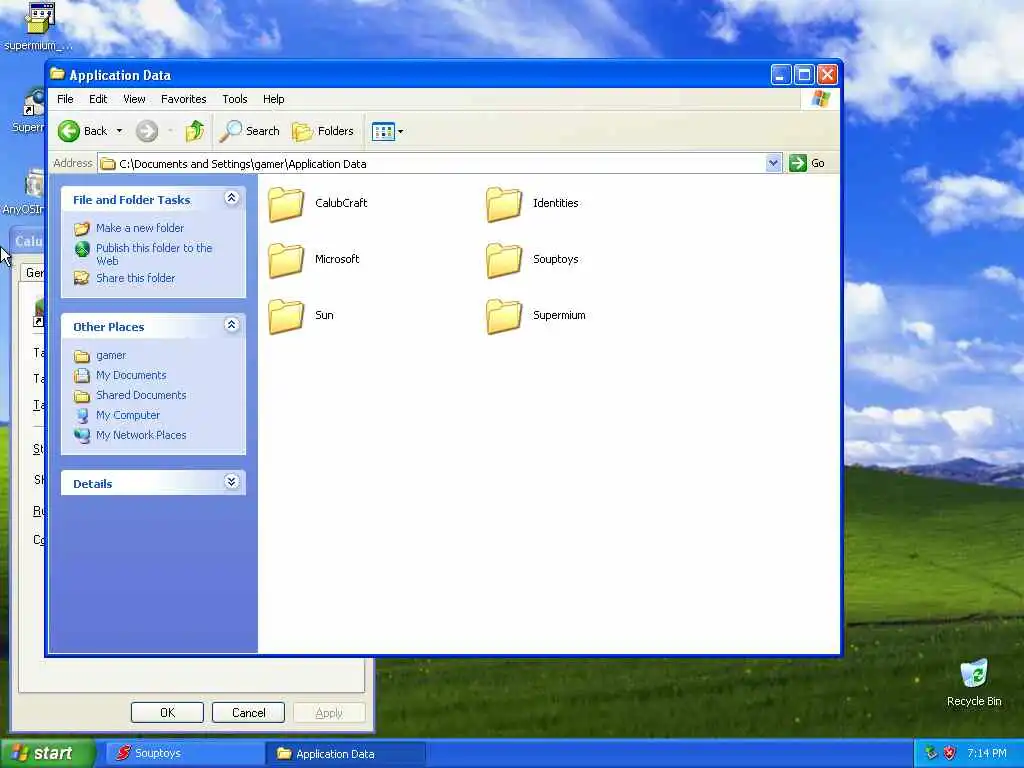Click the CalubCraft folder name label

click(x=341, y=202)
